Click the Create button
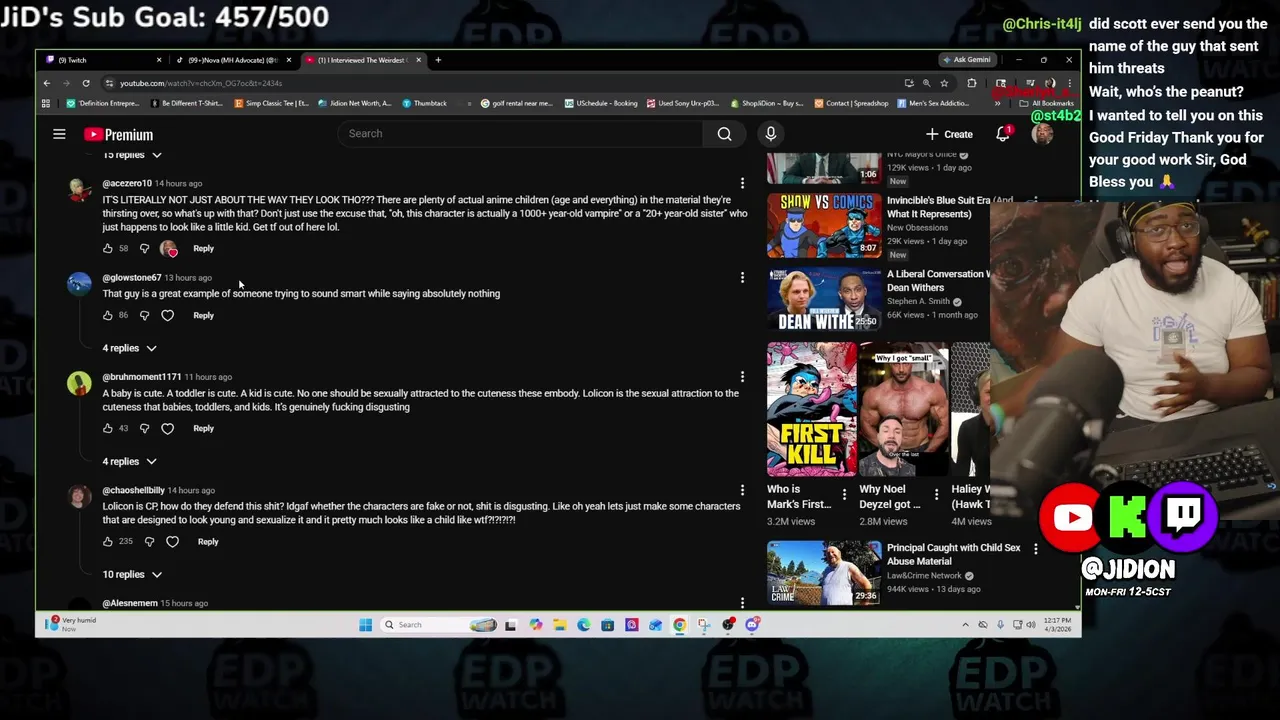1280x720 pixels. click(949, 134)
